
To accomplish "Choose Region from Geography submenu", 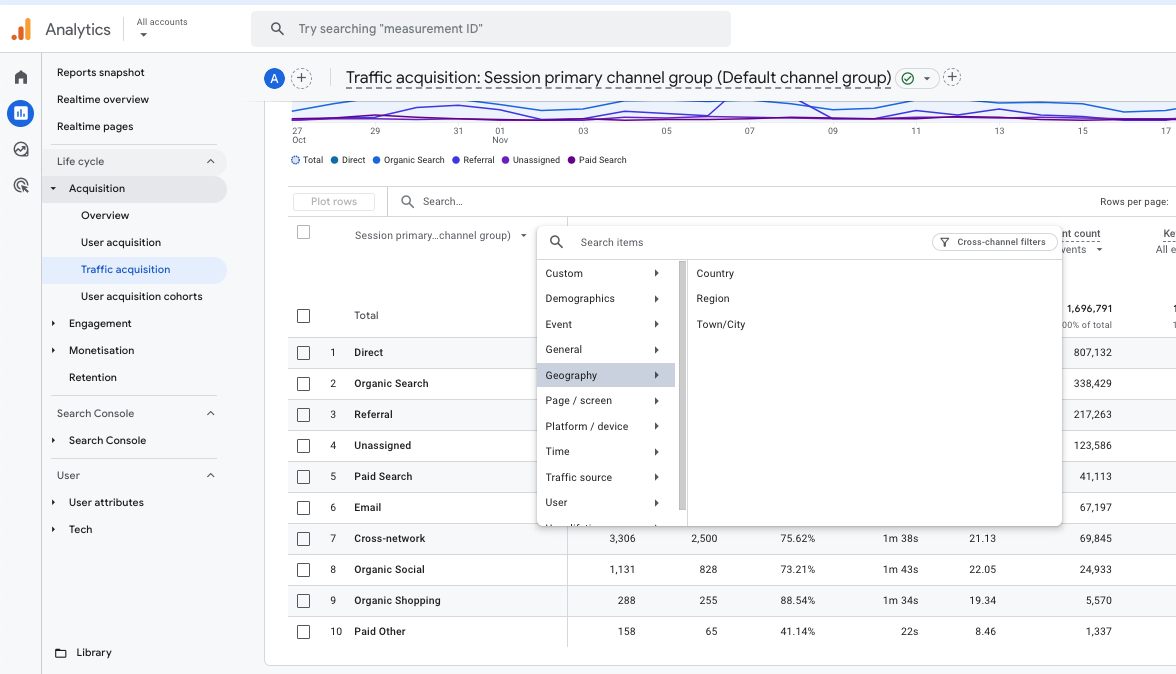I will [x=712, y=298].
